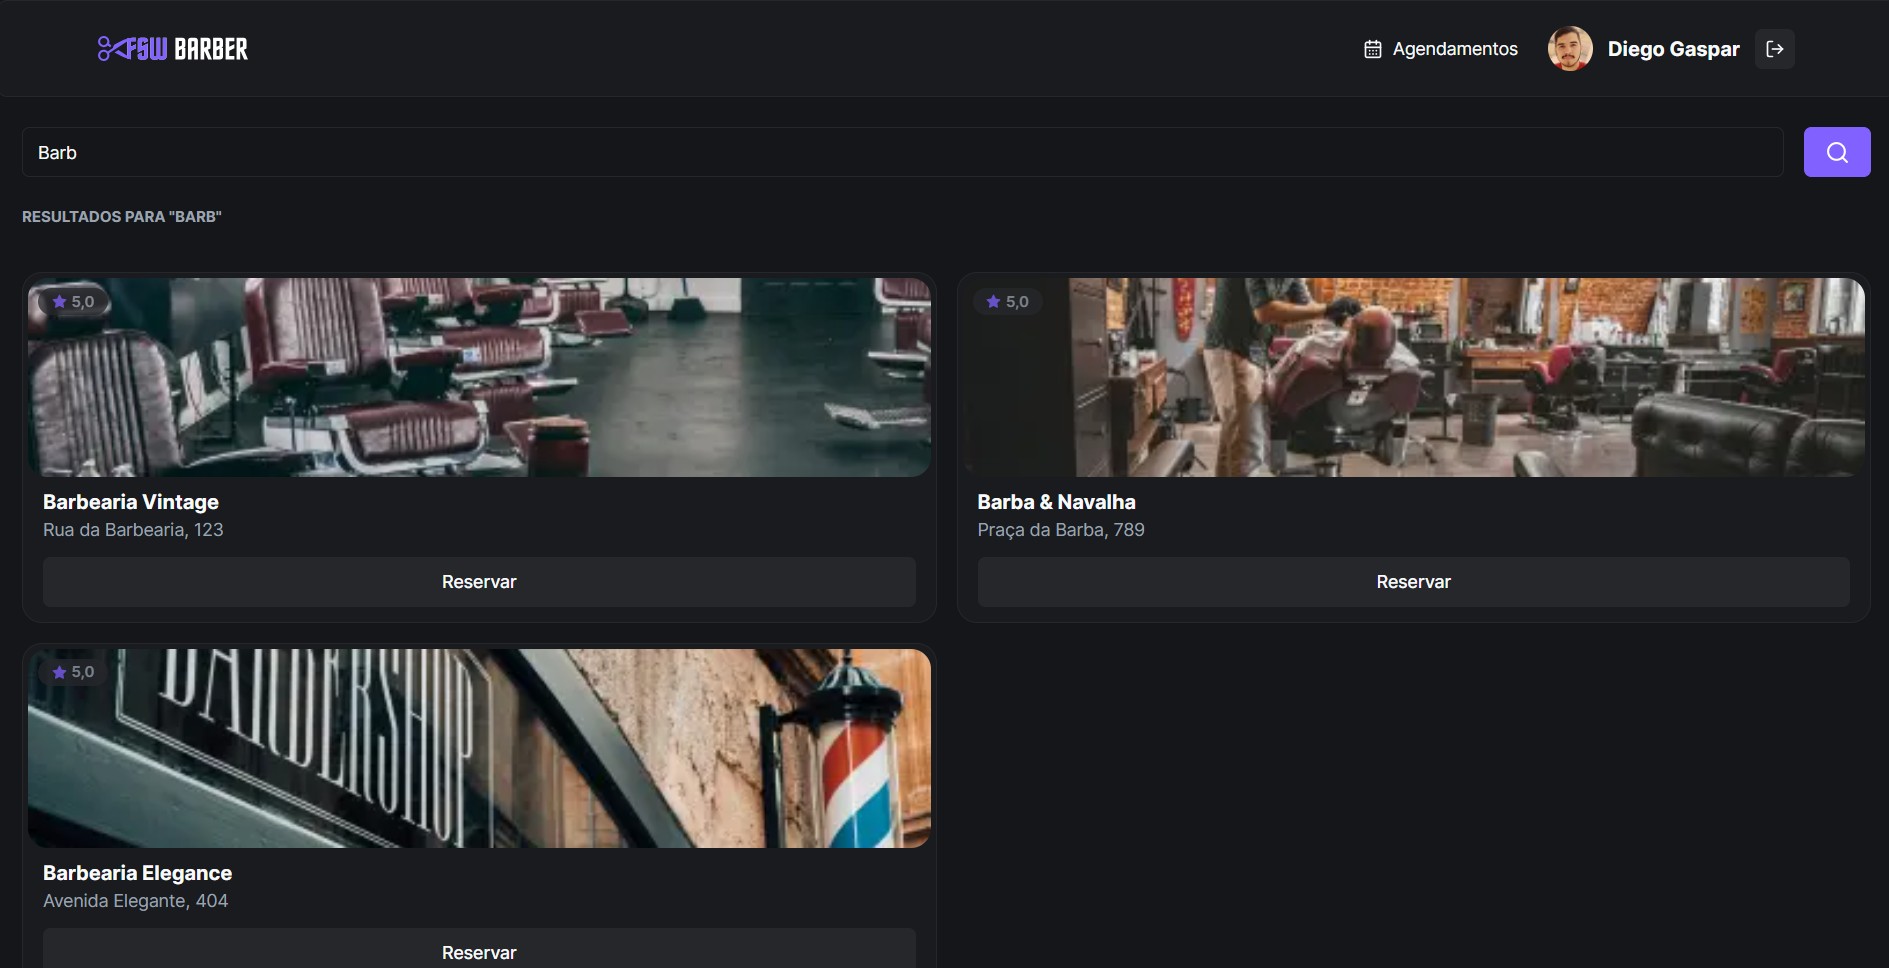Reserve at Barbearia Vintage
This screenshot has width=1889, height=968.
coord(479,582)
